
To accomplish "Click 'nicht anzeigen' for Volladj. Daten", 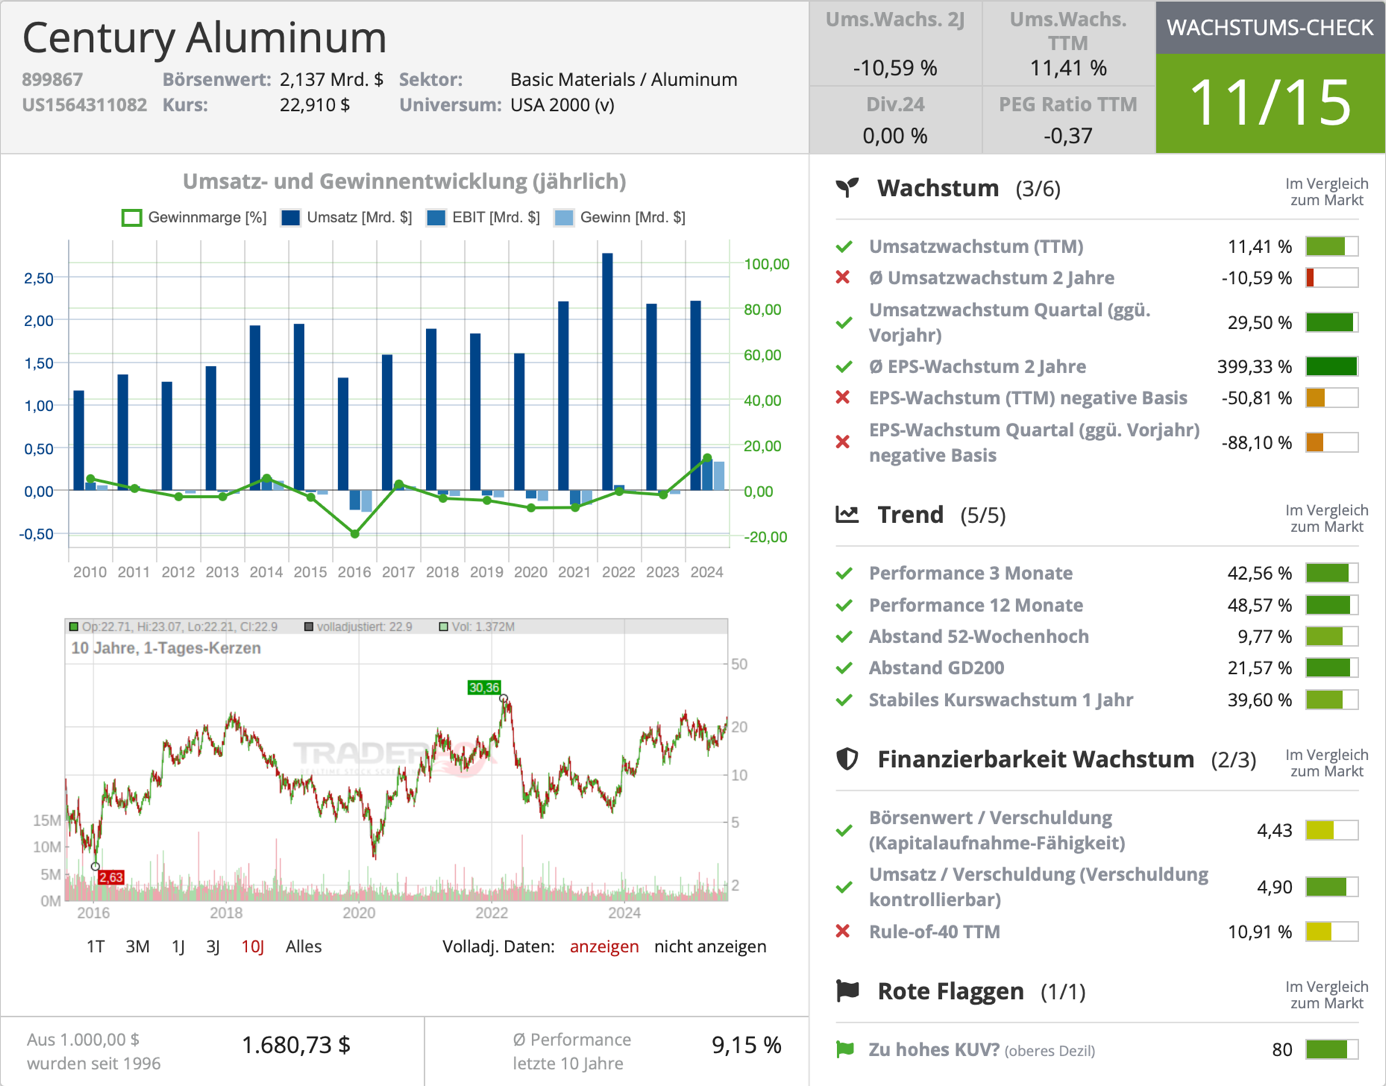I will click(710, 946).
